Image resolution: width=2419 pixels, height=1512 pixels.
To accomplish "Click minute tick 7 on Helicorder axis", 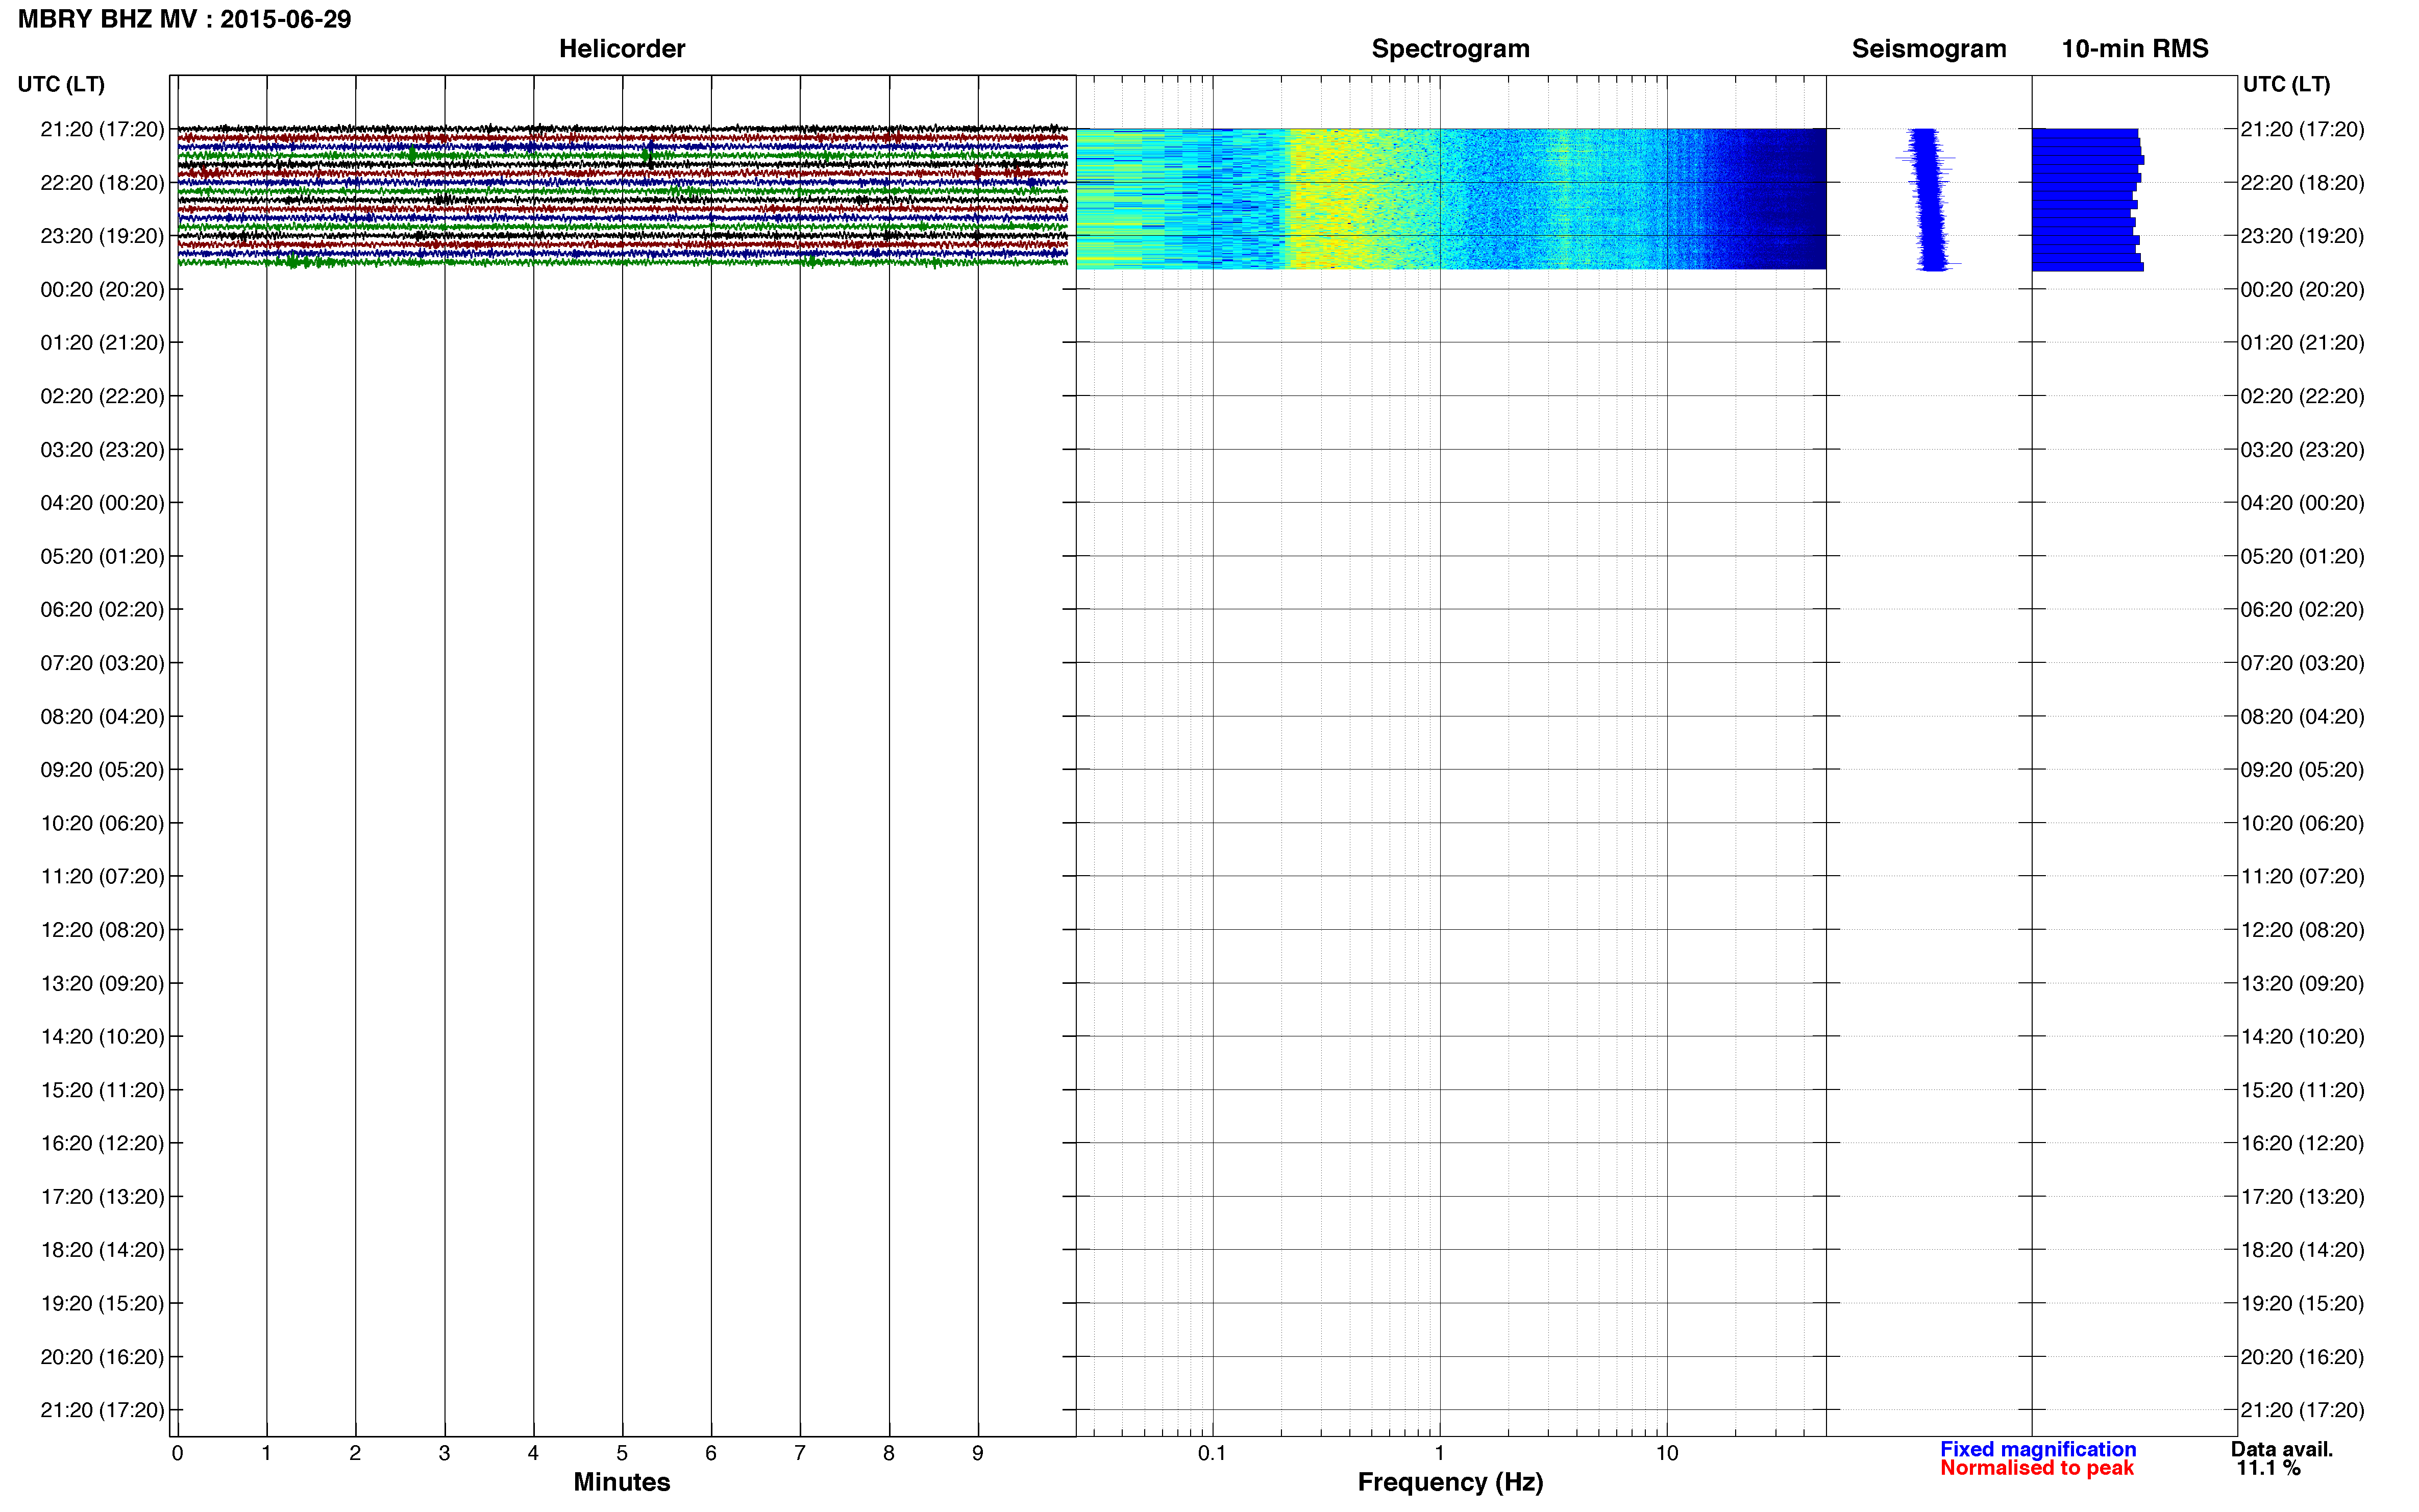I will [800, 1453].
